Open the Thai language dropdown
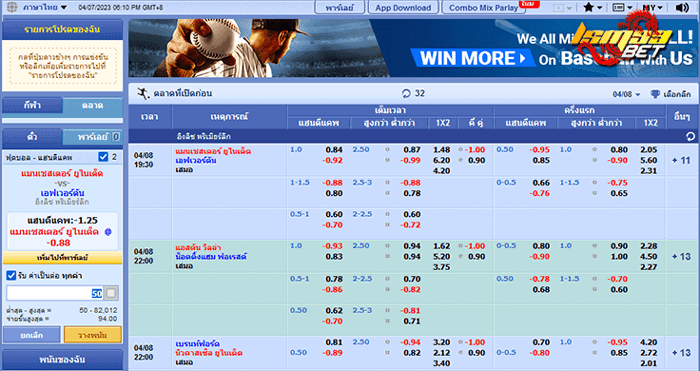The width and height of the screenshot is (700, 371). click(45, 8)
